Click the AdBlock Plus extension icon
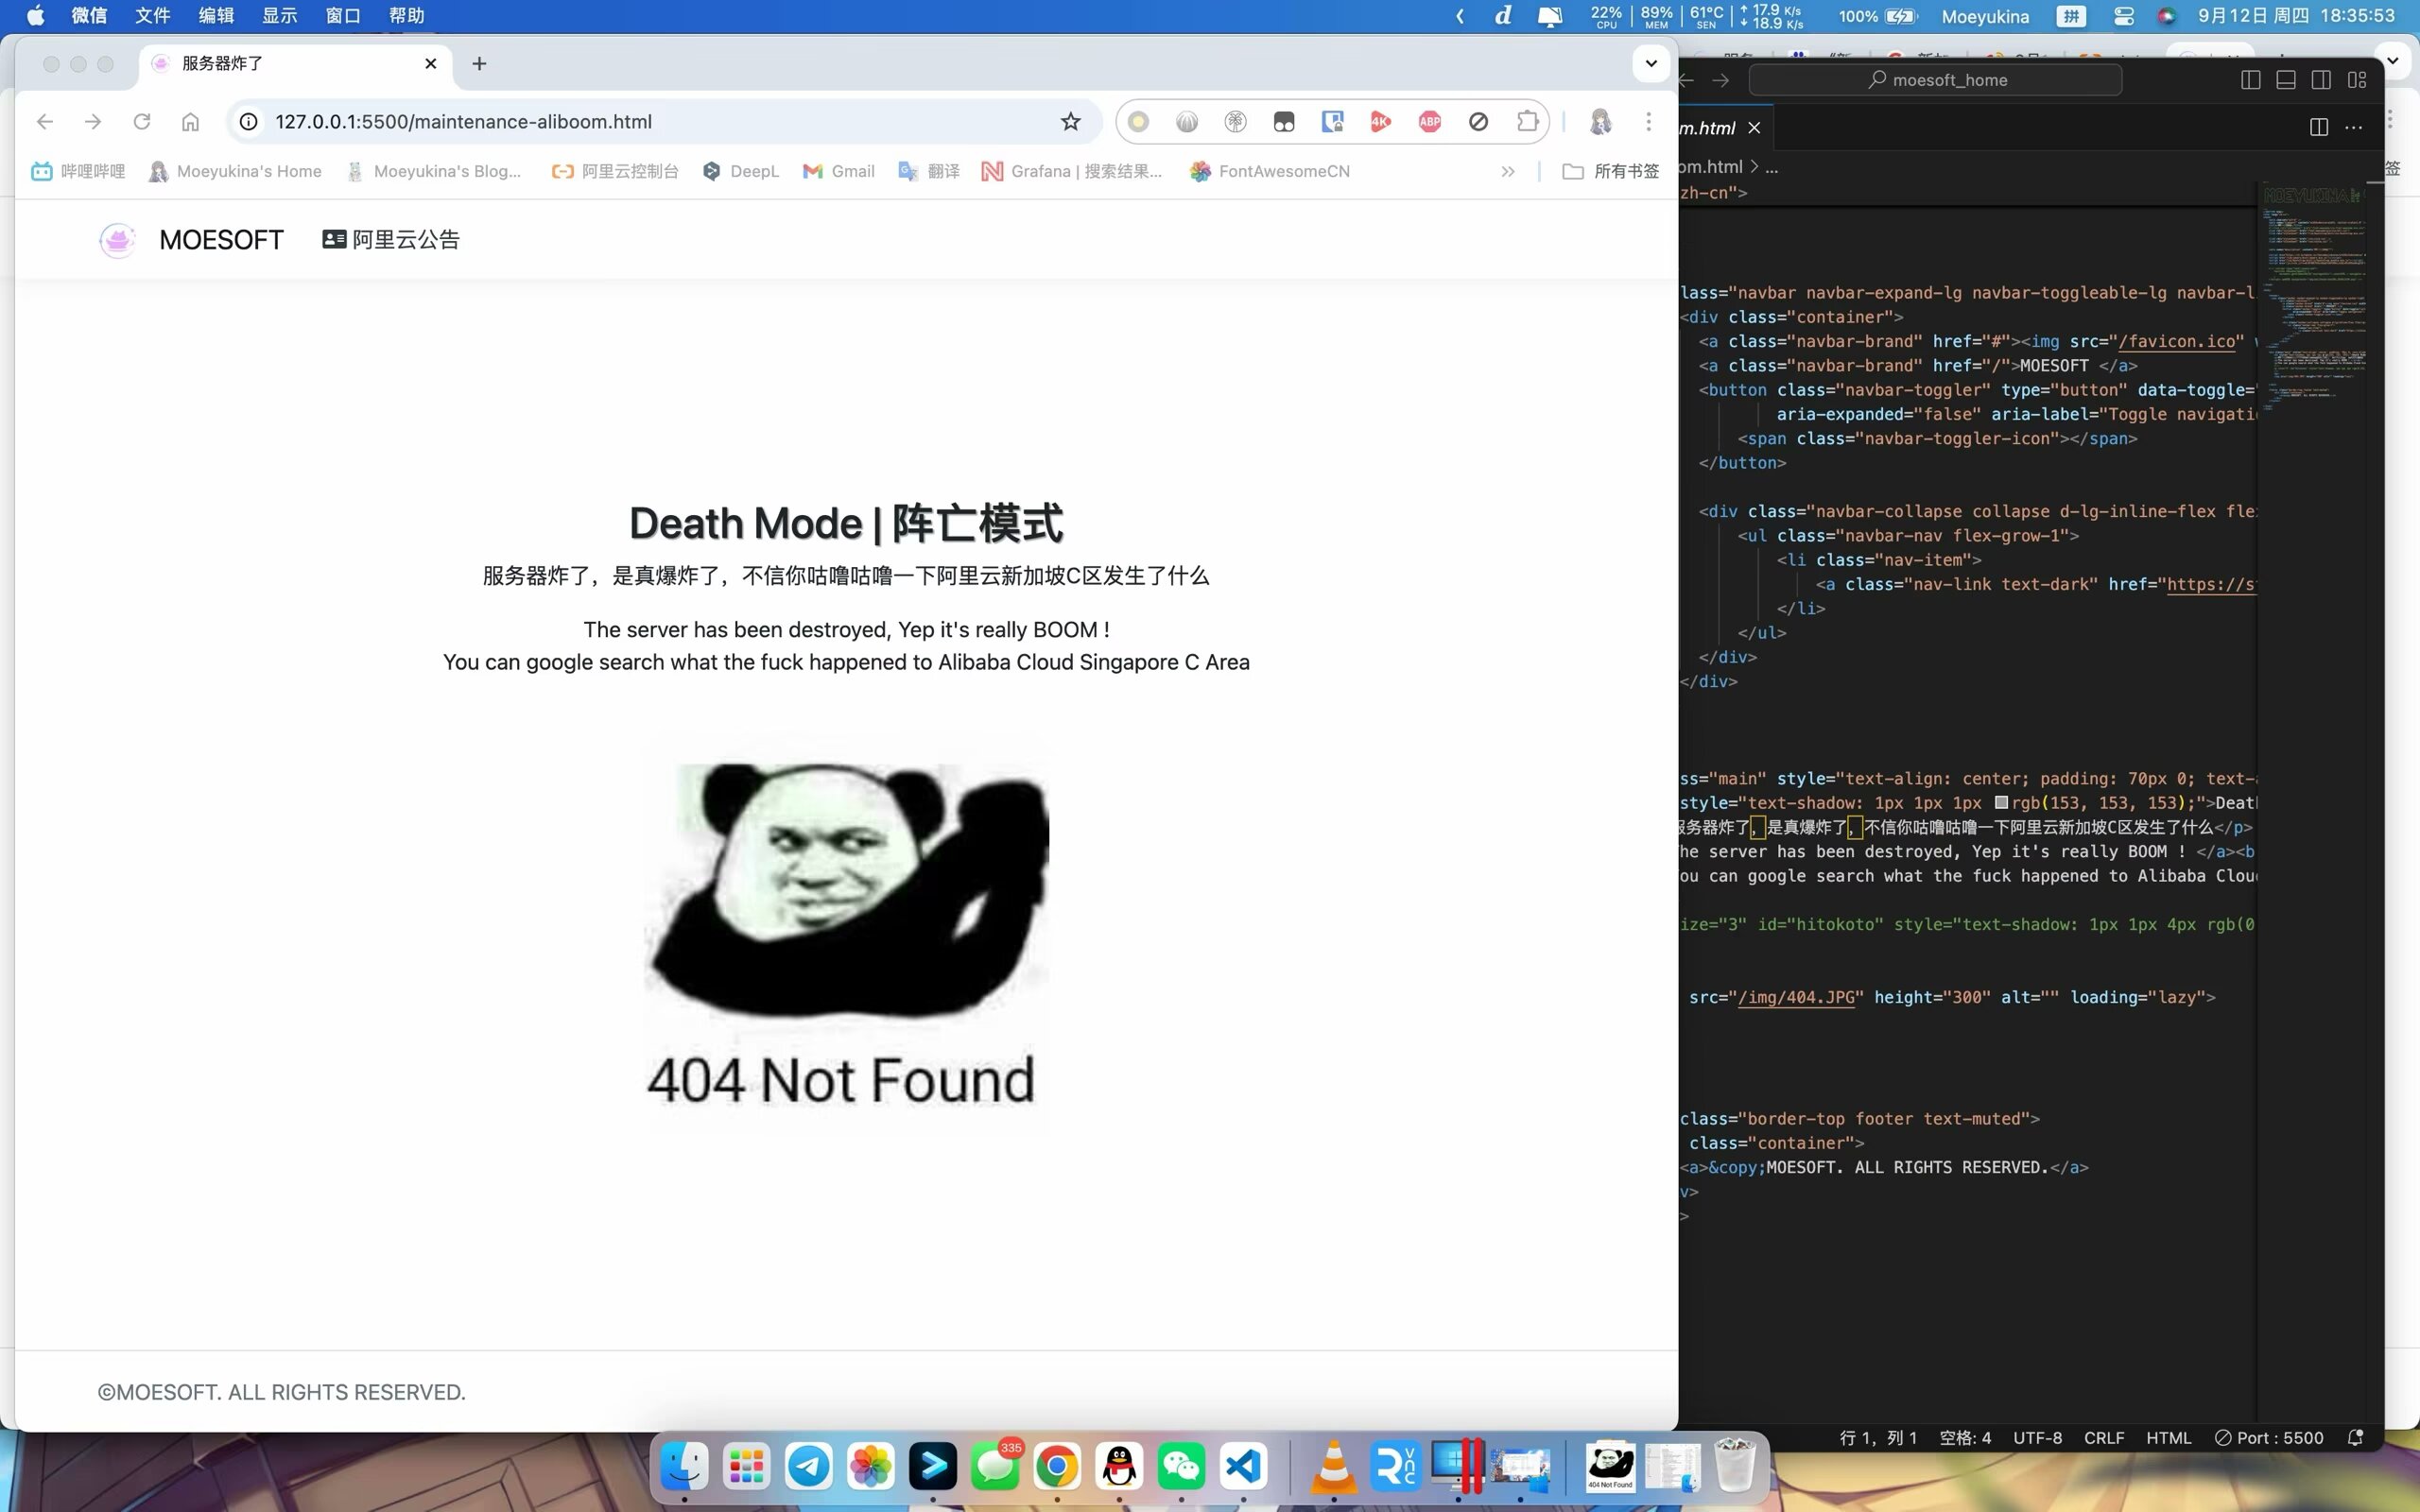Screen dimensions: 2420x1512 [x=1430, y=122]
